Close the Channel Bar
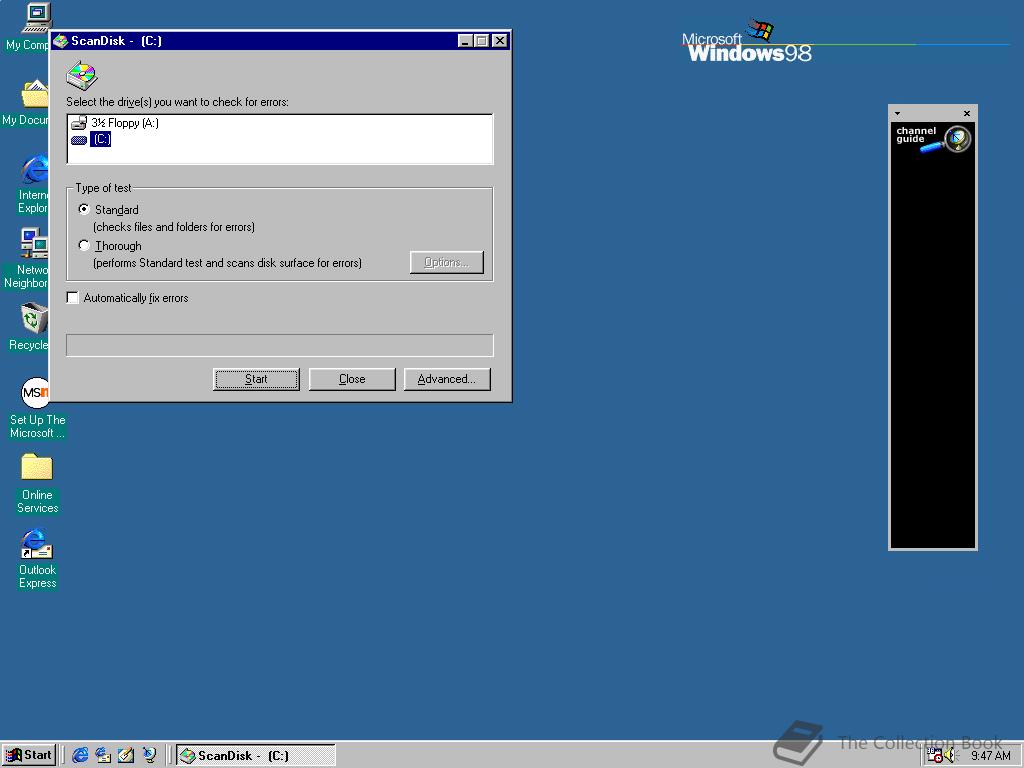Viewport: 1024px width, 768px height. pos(967,114)
